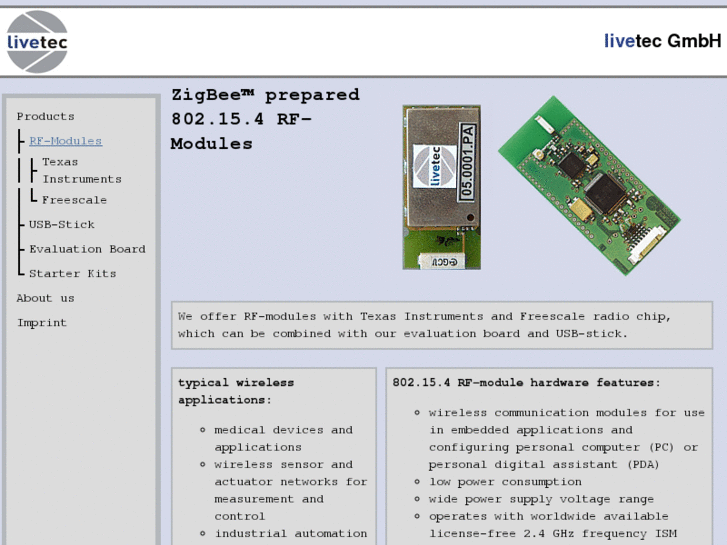Click the 'We offer RF-modules' paragraph
The height and width of the screenshot is (545, 727).
[442, 325]
